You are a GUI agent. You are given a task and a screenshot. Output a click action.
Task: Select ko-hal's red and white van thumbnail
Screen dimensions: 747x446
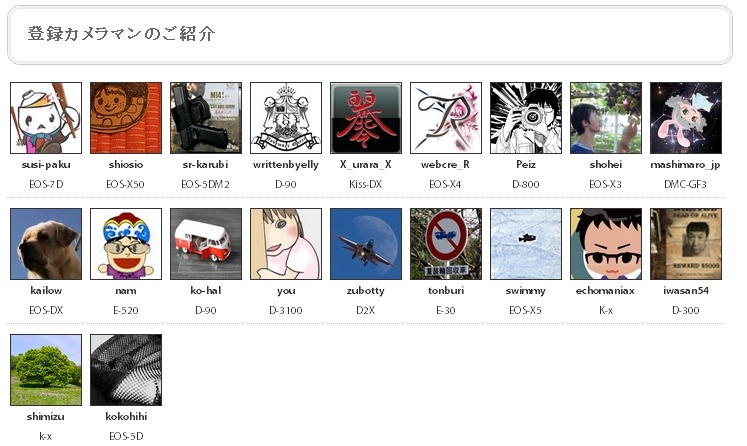(206, 243)
